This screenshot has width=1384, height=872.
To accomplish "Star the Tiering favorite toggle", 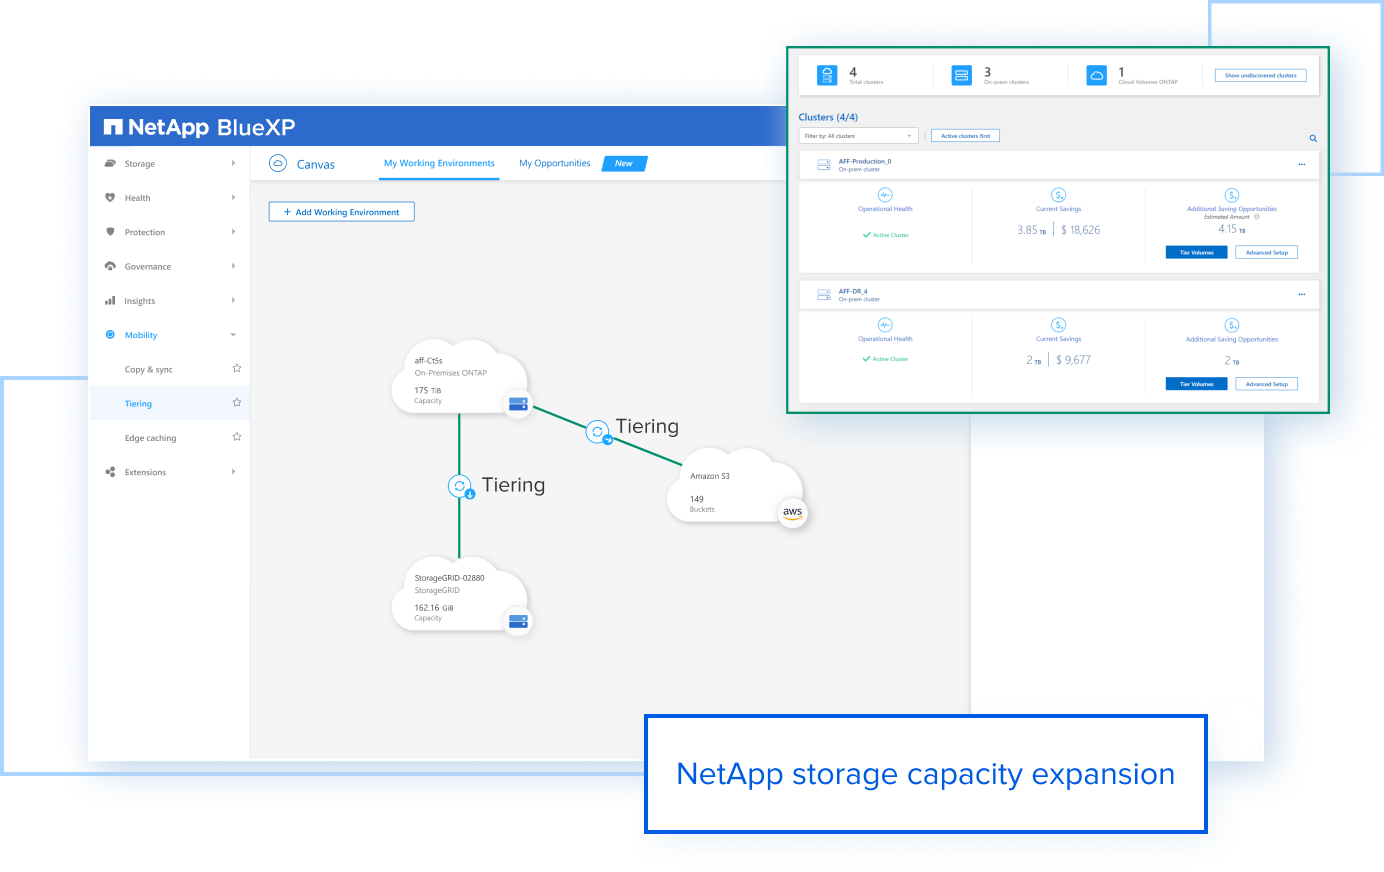I will pyautogui.click(x=237, y=402).
